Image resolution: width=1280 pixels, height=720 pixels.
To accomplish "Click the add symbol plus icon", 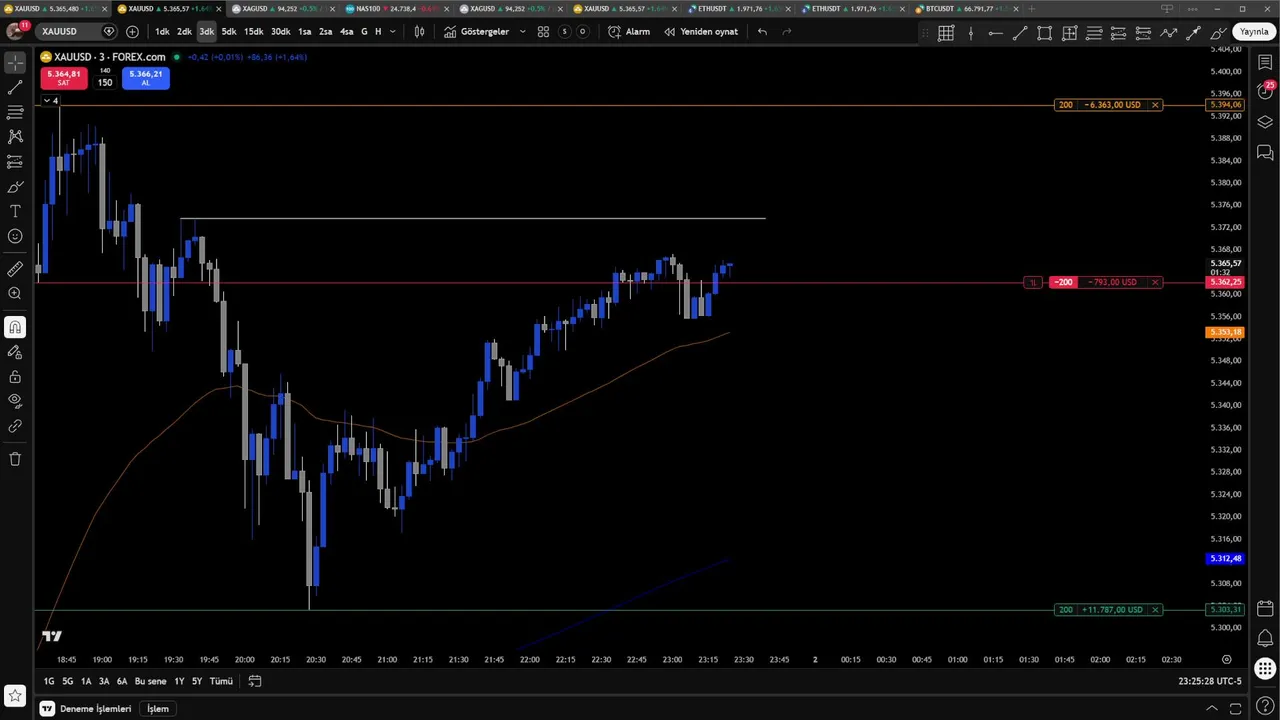I will (x=132, y=31).
